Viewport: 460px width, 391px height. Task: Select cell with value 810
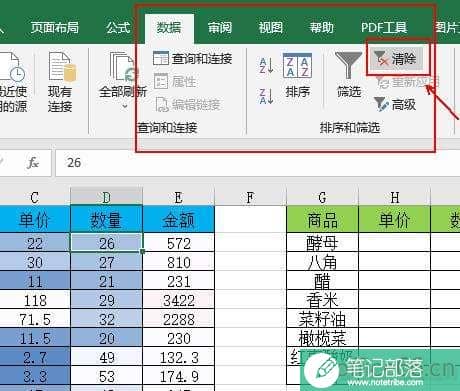pyautogui.click(x=178, y=262)
